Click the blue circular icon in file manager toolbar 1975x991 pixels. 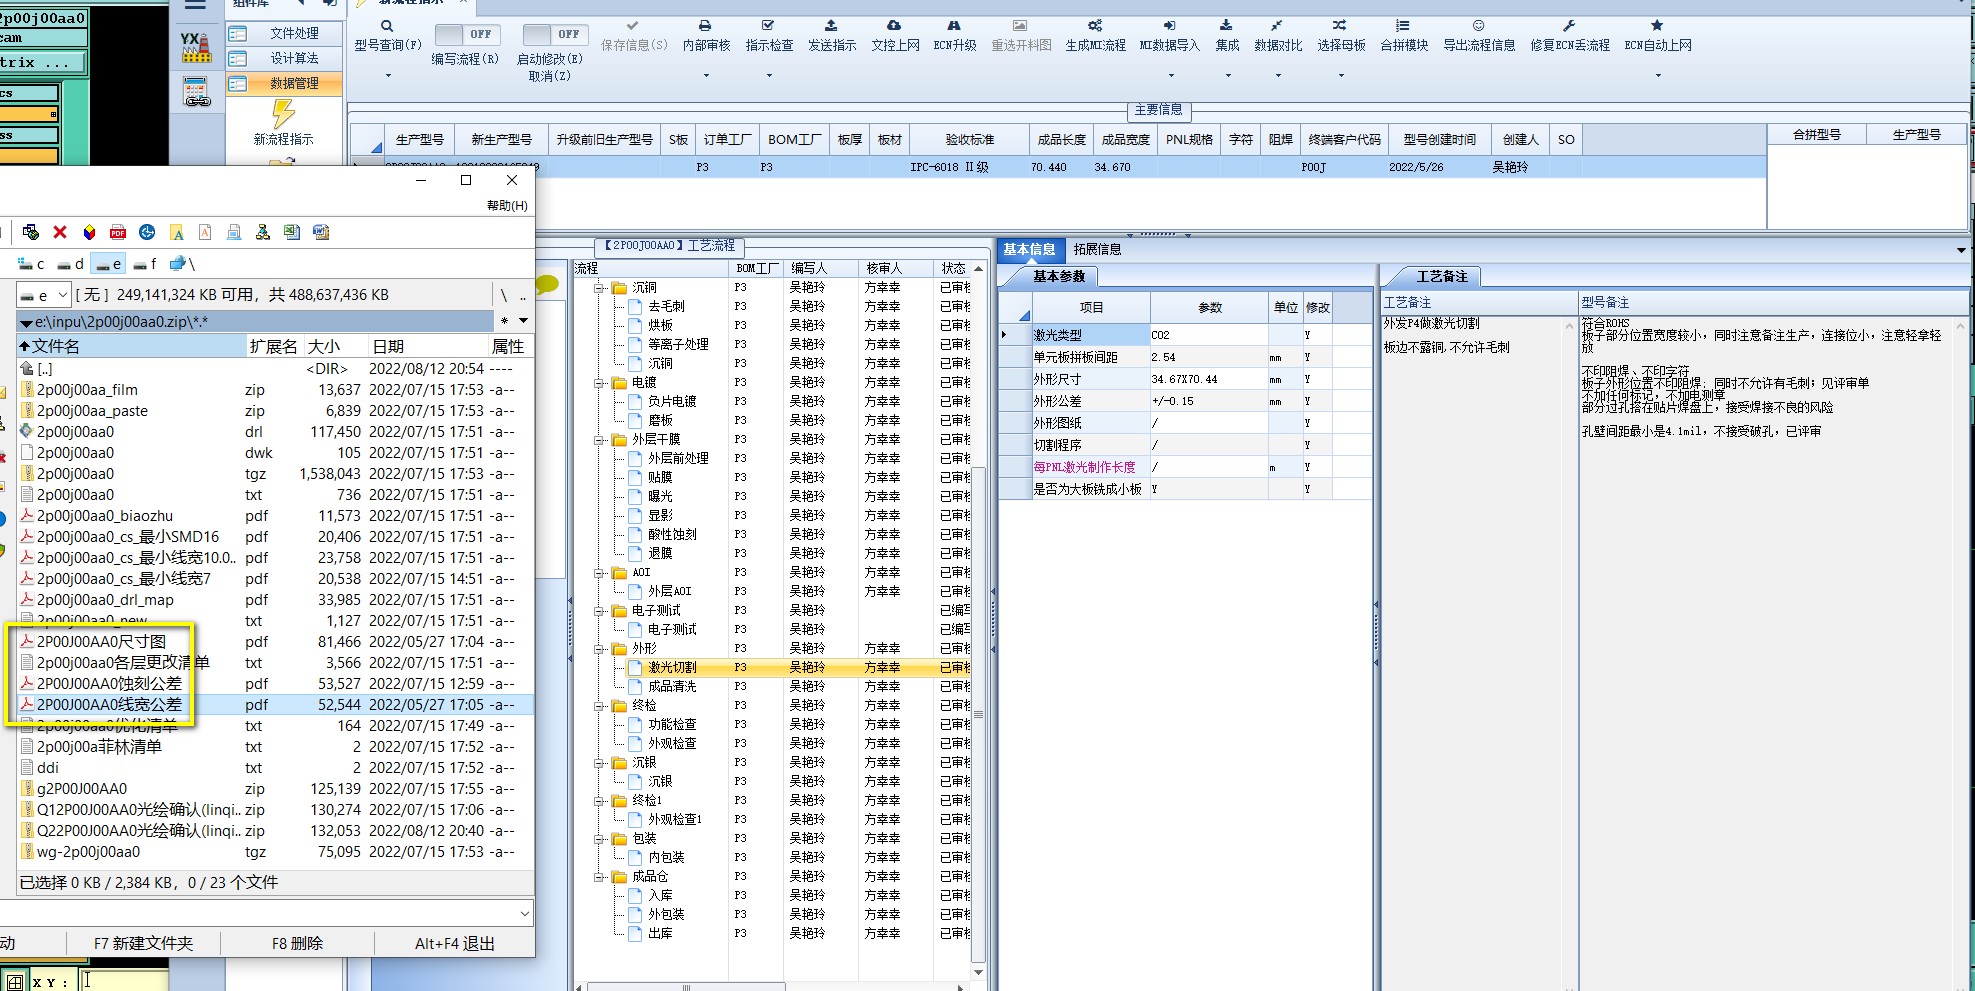coord(147,232)
